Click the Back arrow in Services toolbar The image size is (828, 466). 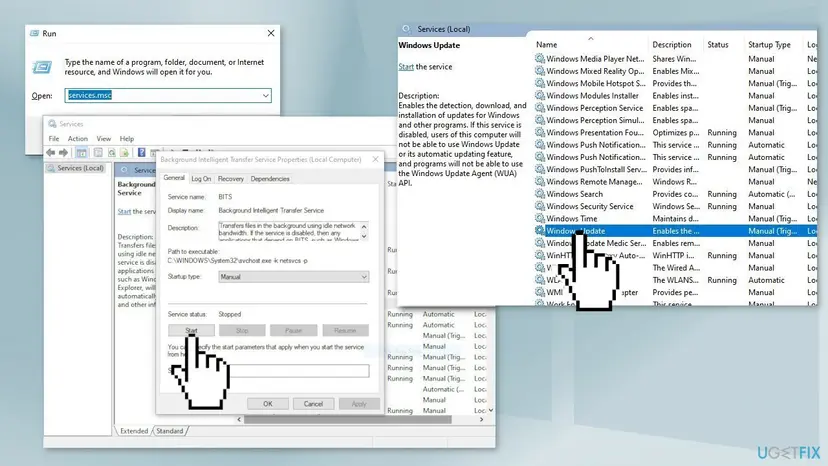click(x=51, y=153)
